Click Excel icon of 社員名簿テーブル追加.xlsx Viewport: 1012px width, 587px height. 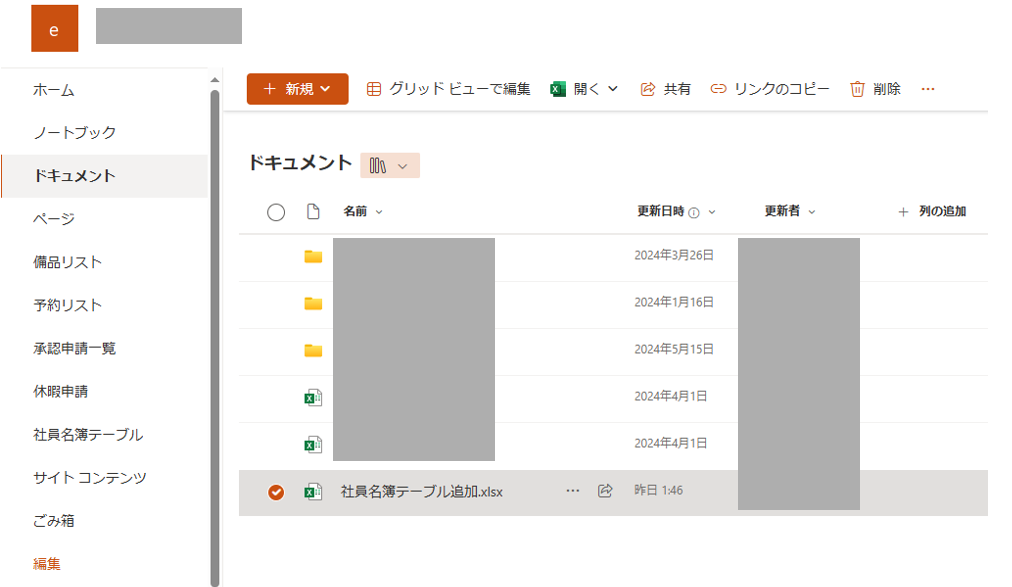(x=313, y=492)
